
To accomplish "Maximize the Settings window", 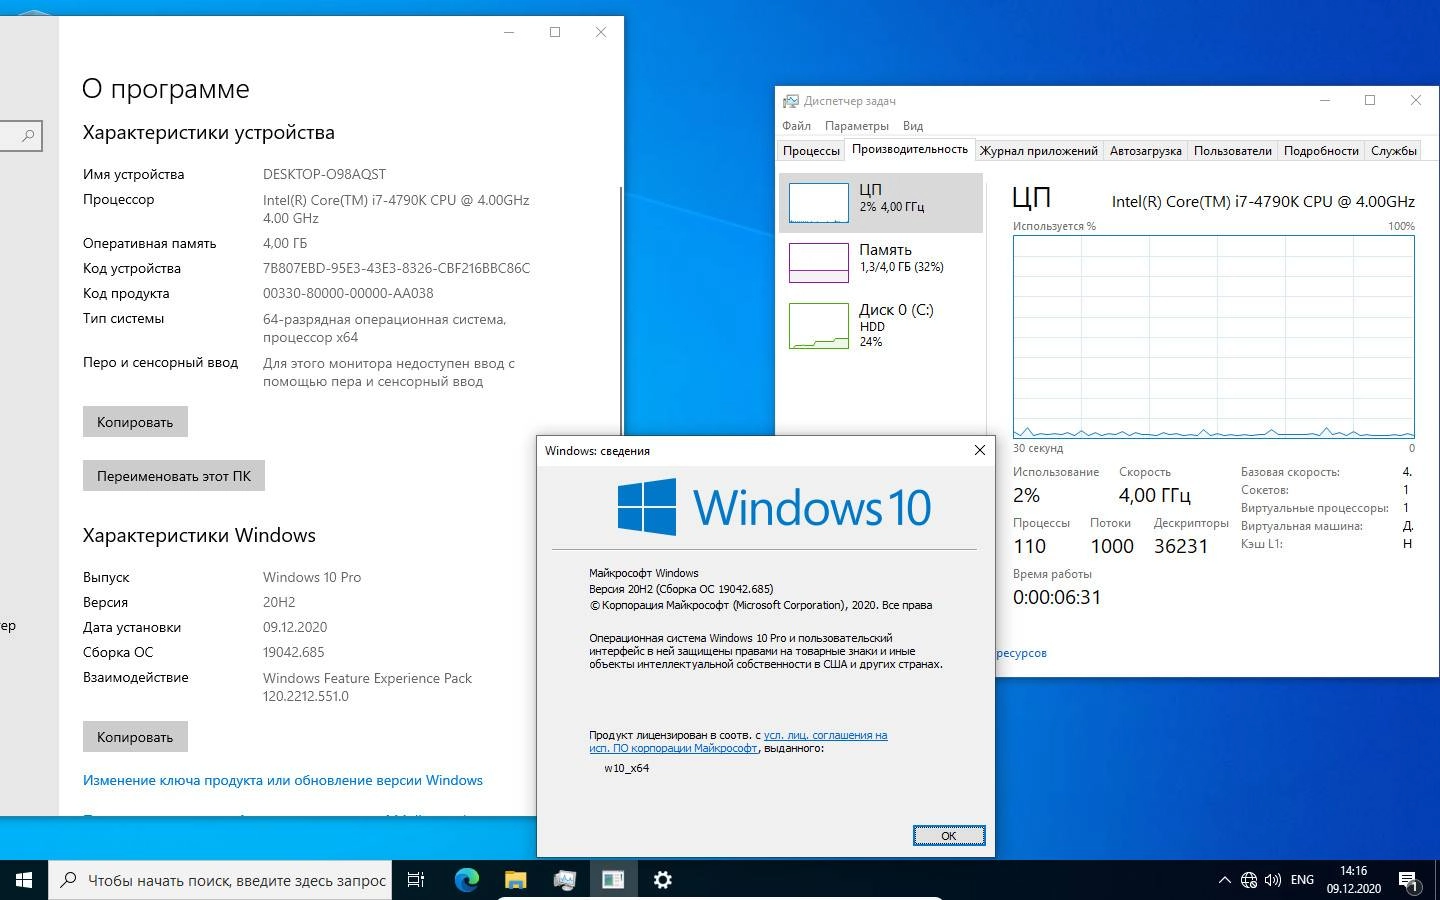I will point(555,32).
